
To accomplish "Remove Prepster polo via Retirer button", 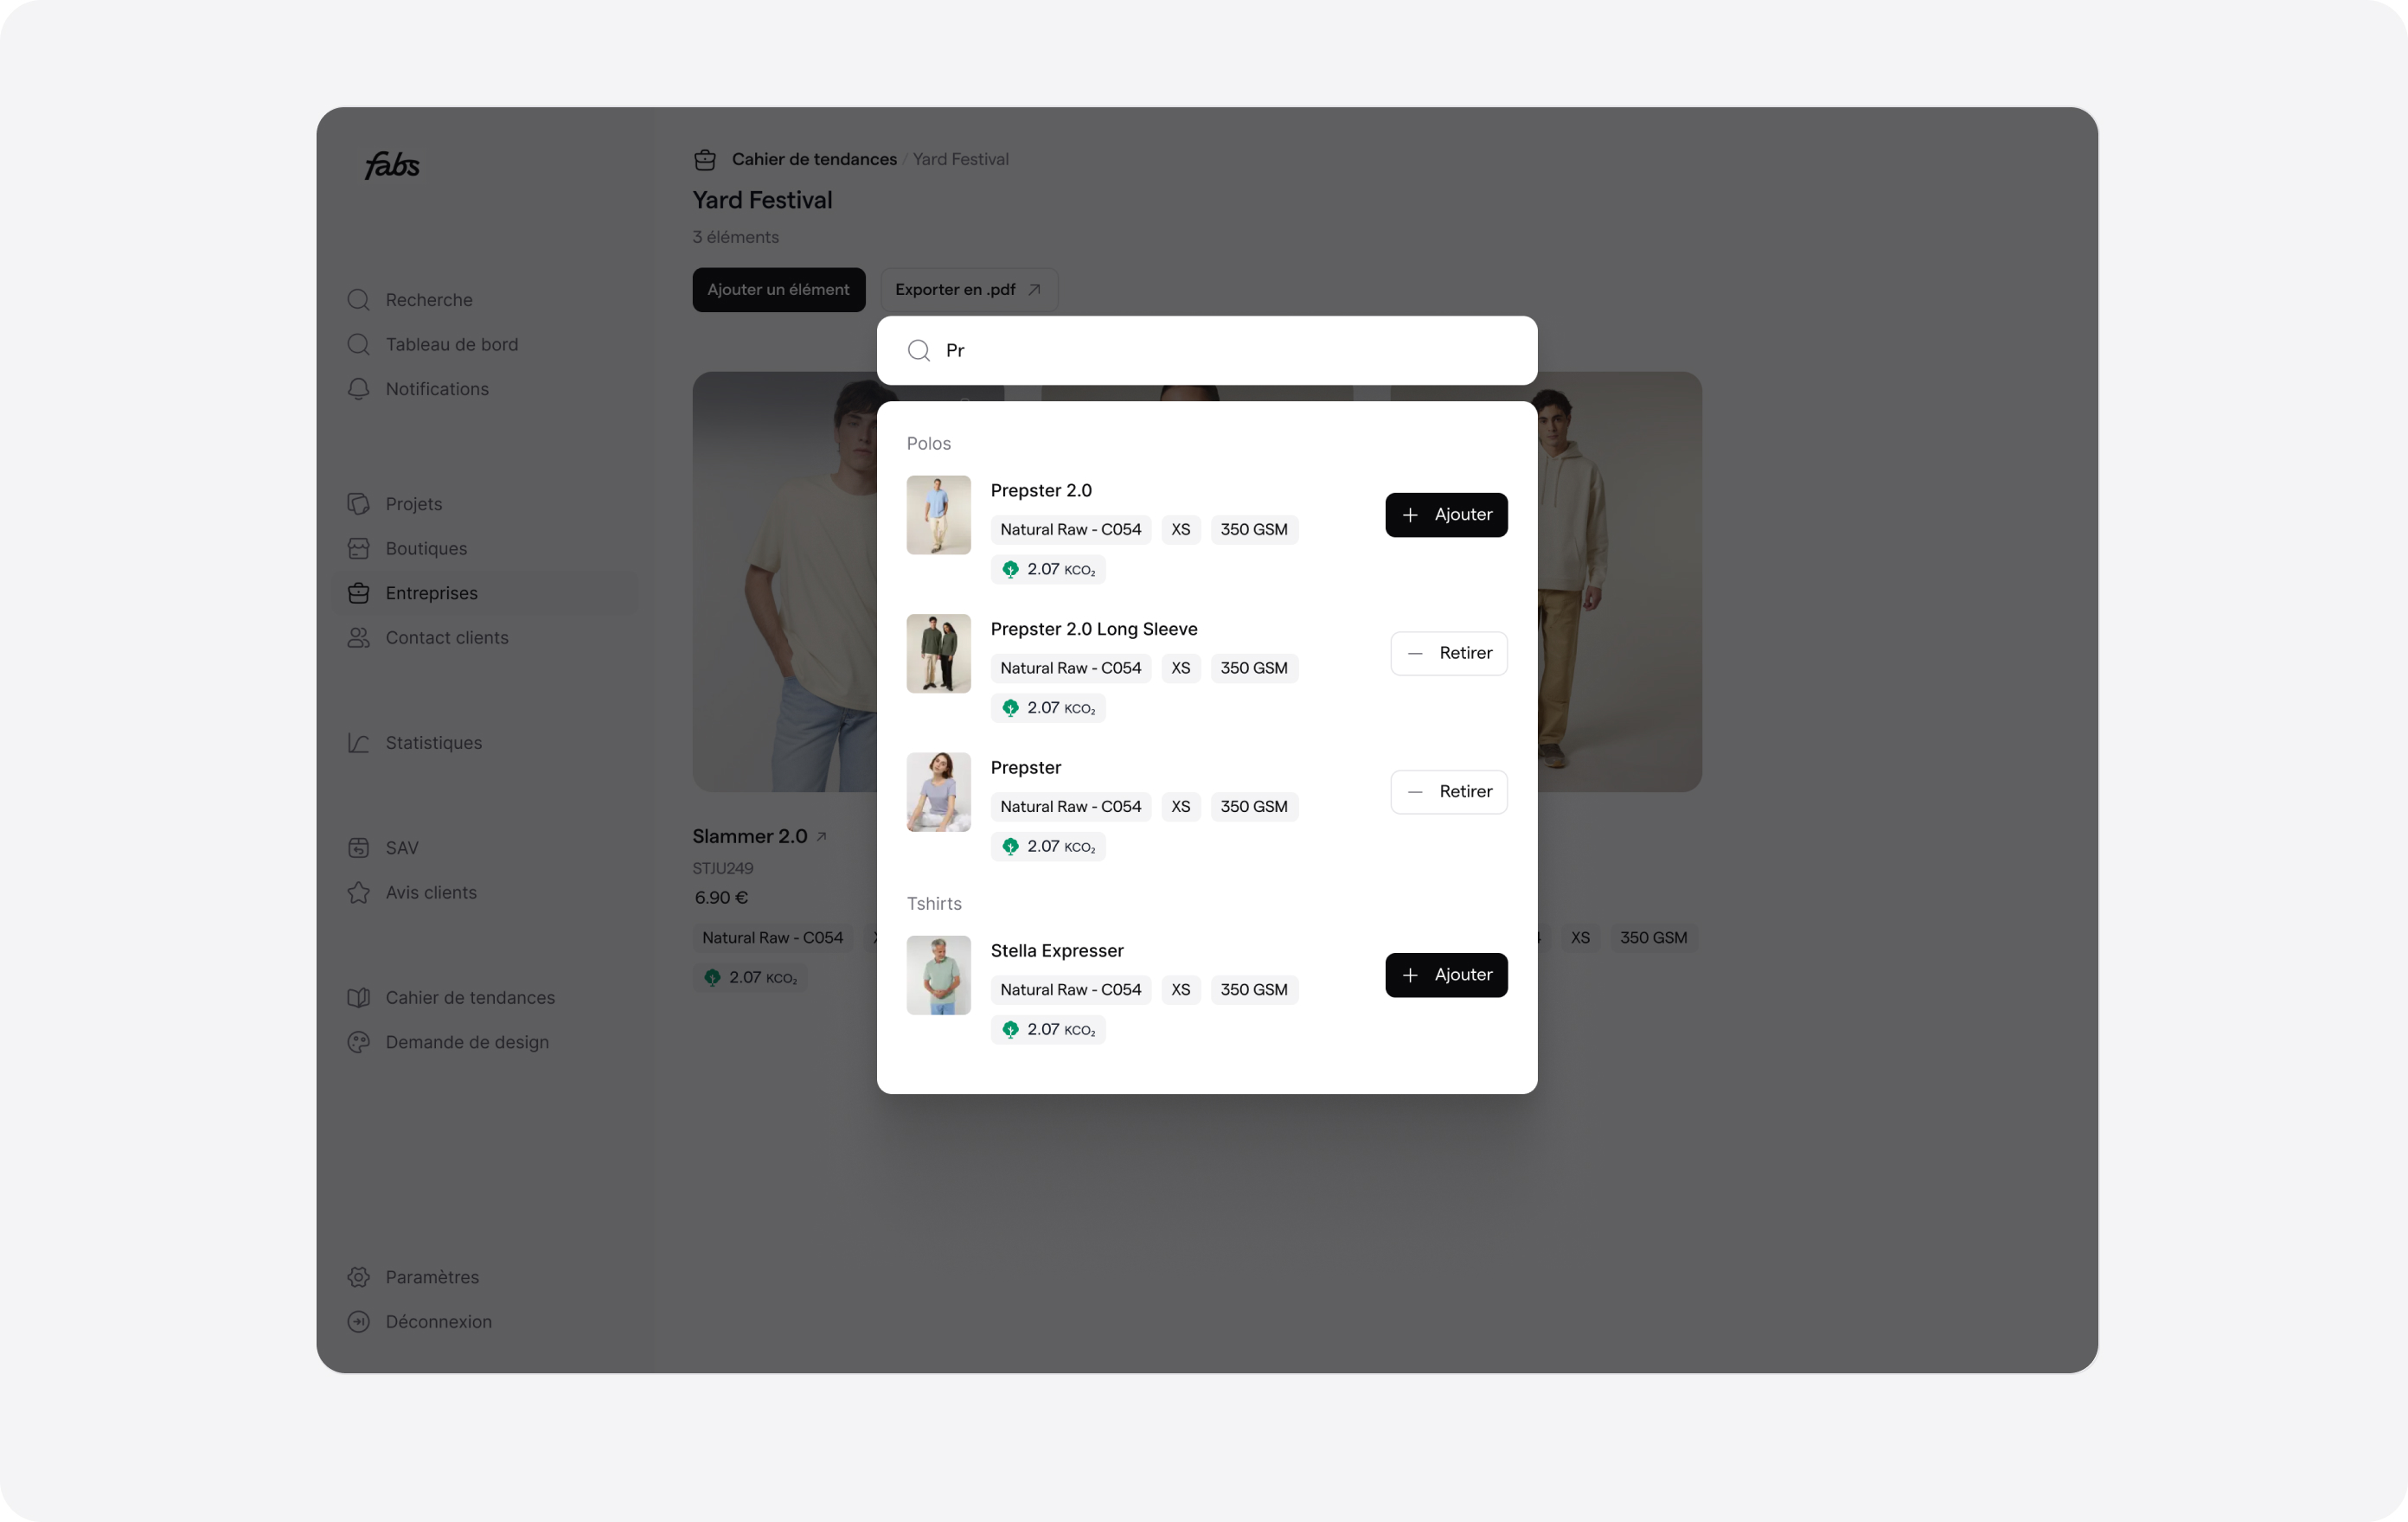I will click(x=1449, y=792).
